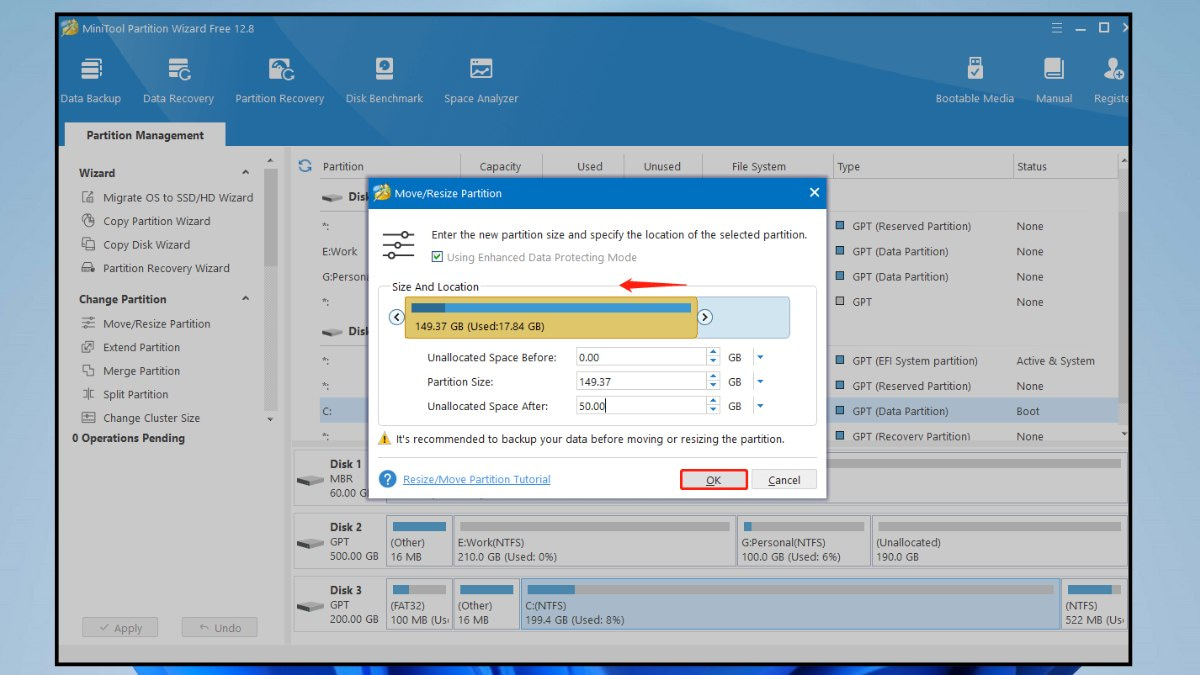Collapse the Wizard section
1200x675 pixels.
click(245, 172)
